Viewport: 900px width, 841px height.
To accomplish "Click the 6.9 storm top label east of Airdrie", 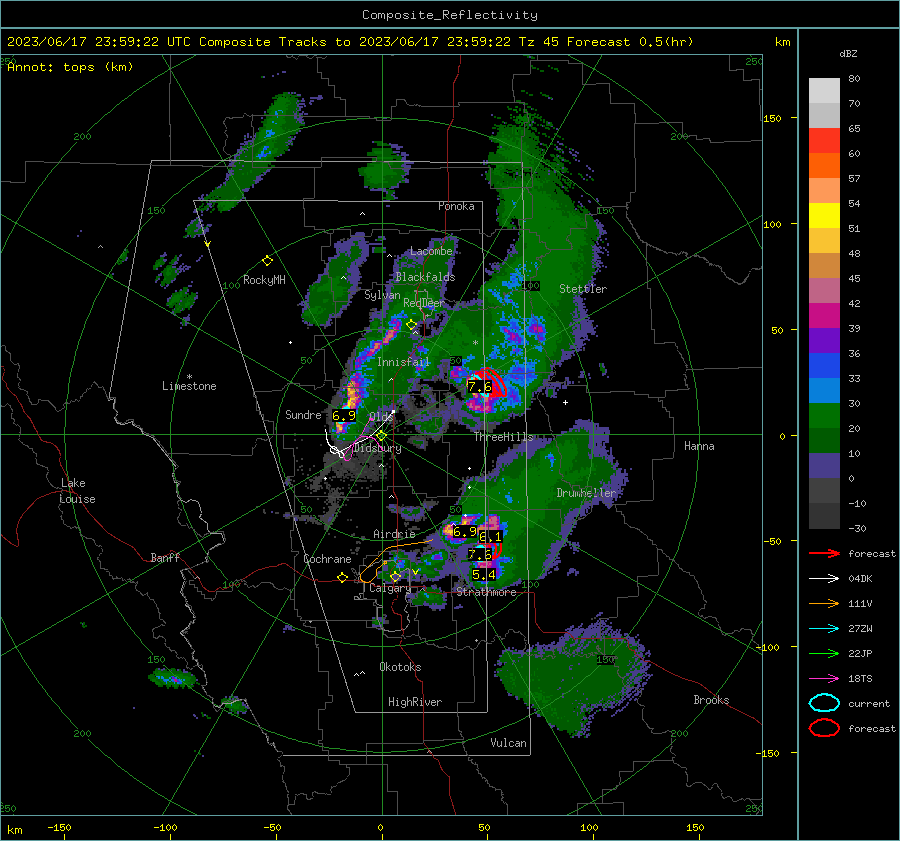I will coord(465,532).
